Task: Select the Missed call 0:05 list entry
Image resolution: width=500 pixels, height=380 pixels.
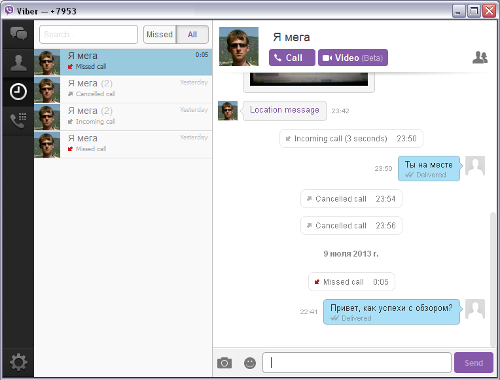Action: pyautogui.click(x=123, y=62)
